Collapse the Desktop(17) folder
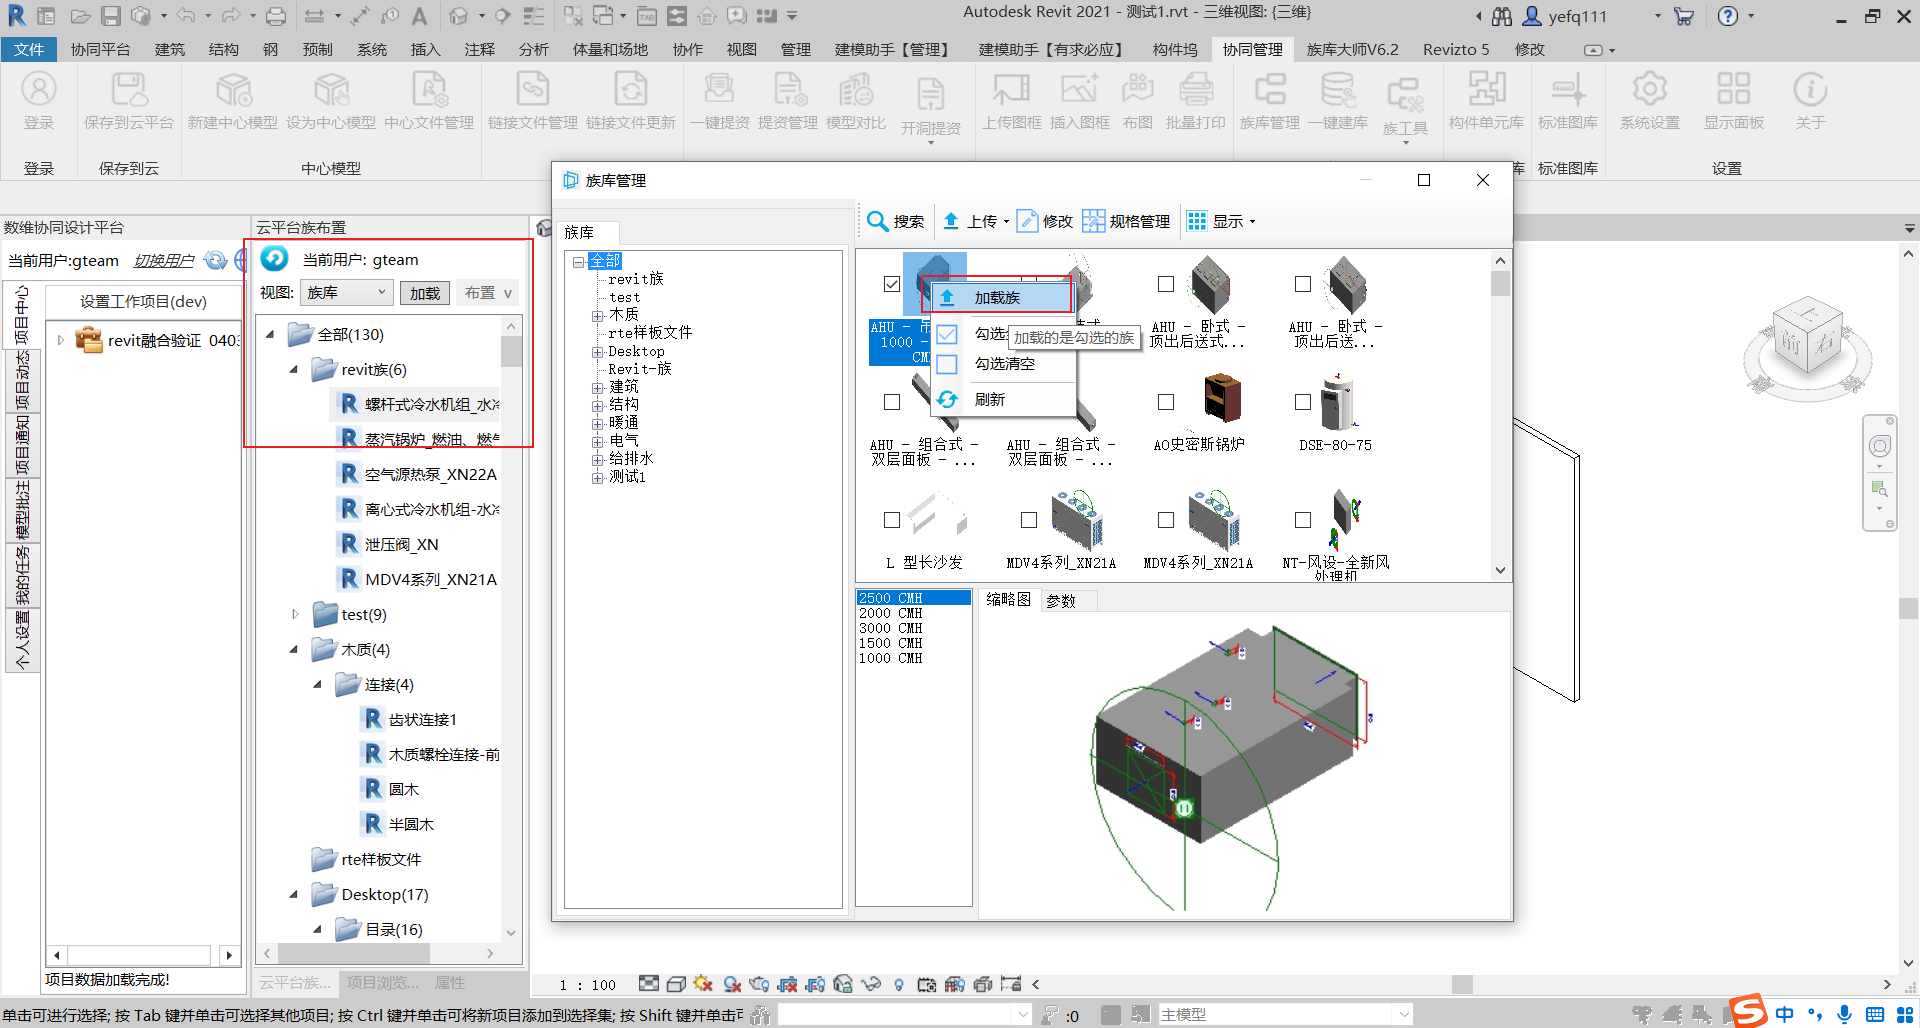 click(294, 894)
